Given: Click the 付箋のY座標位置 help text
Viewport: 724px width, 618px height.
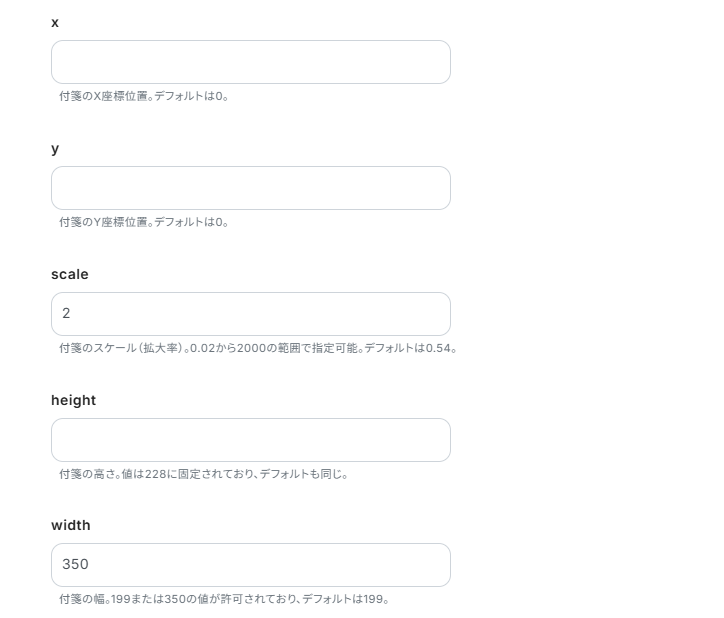Looking at the screenshot, I should (x=144, y=223).
